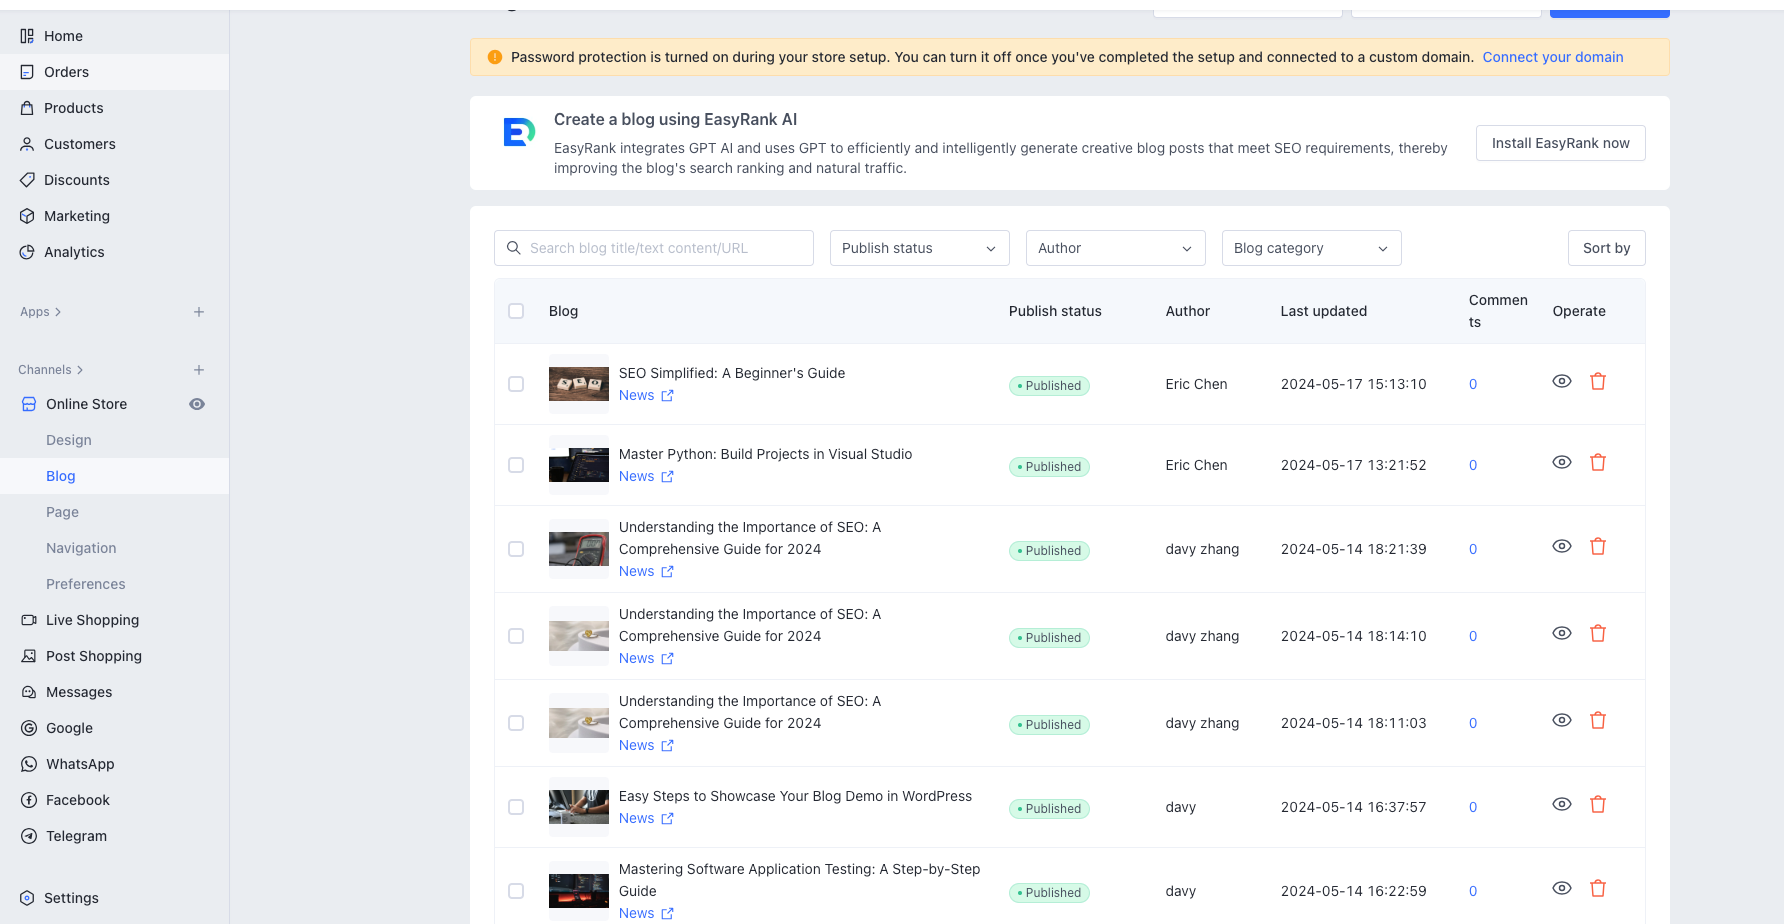
Task: Click the Marketing icon in sidebar
Action: (x=27, y=216)
